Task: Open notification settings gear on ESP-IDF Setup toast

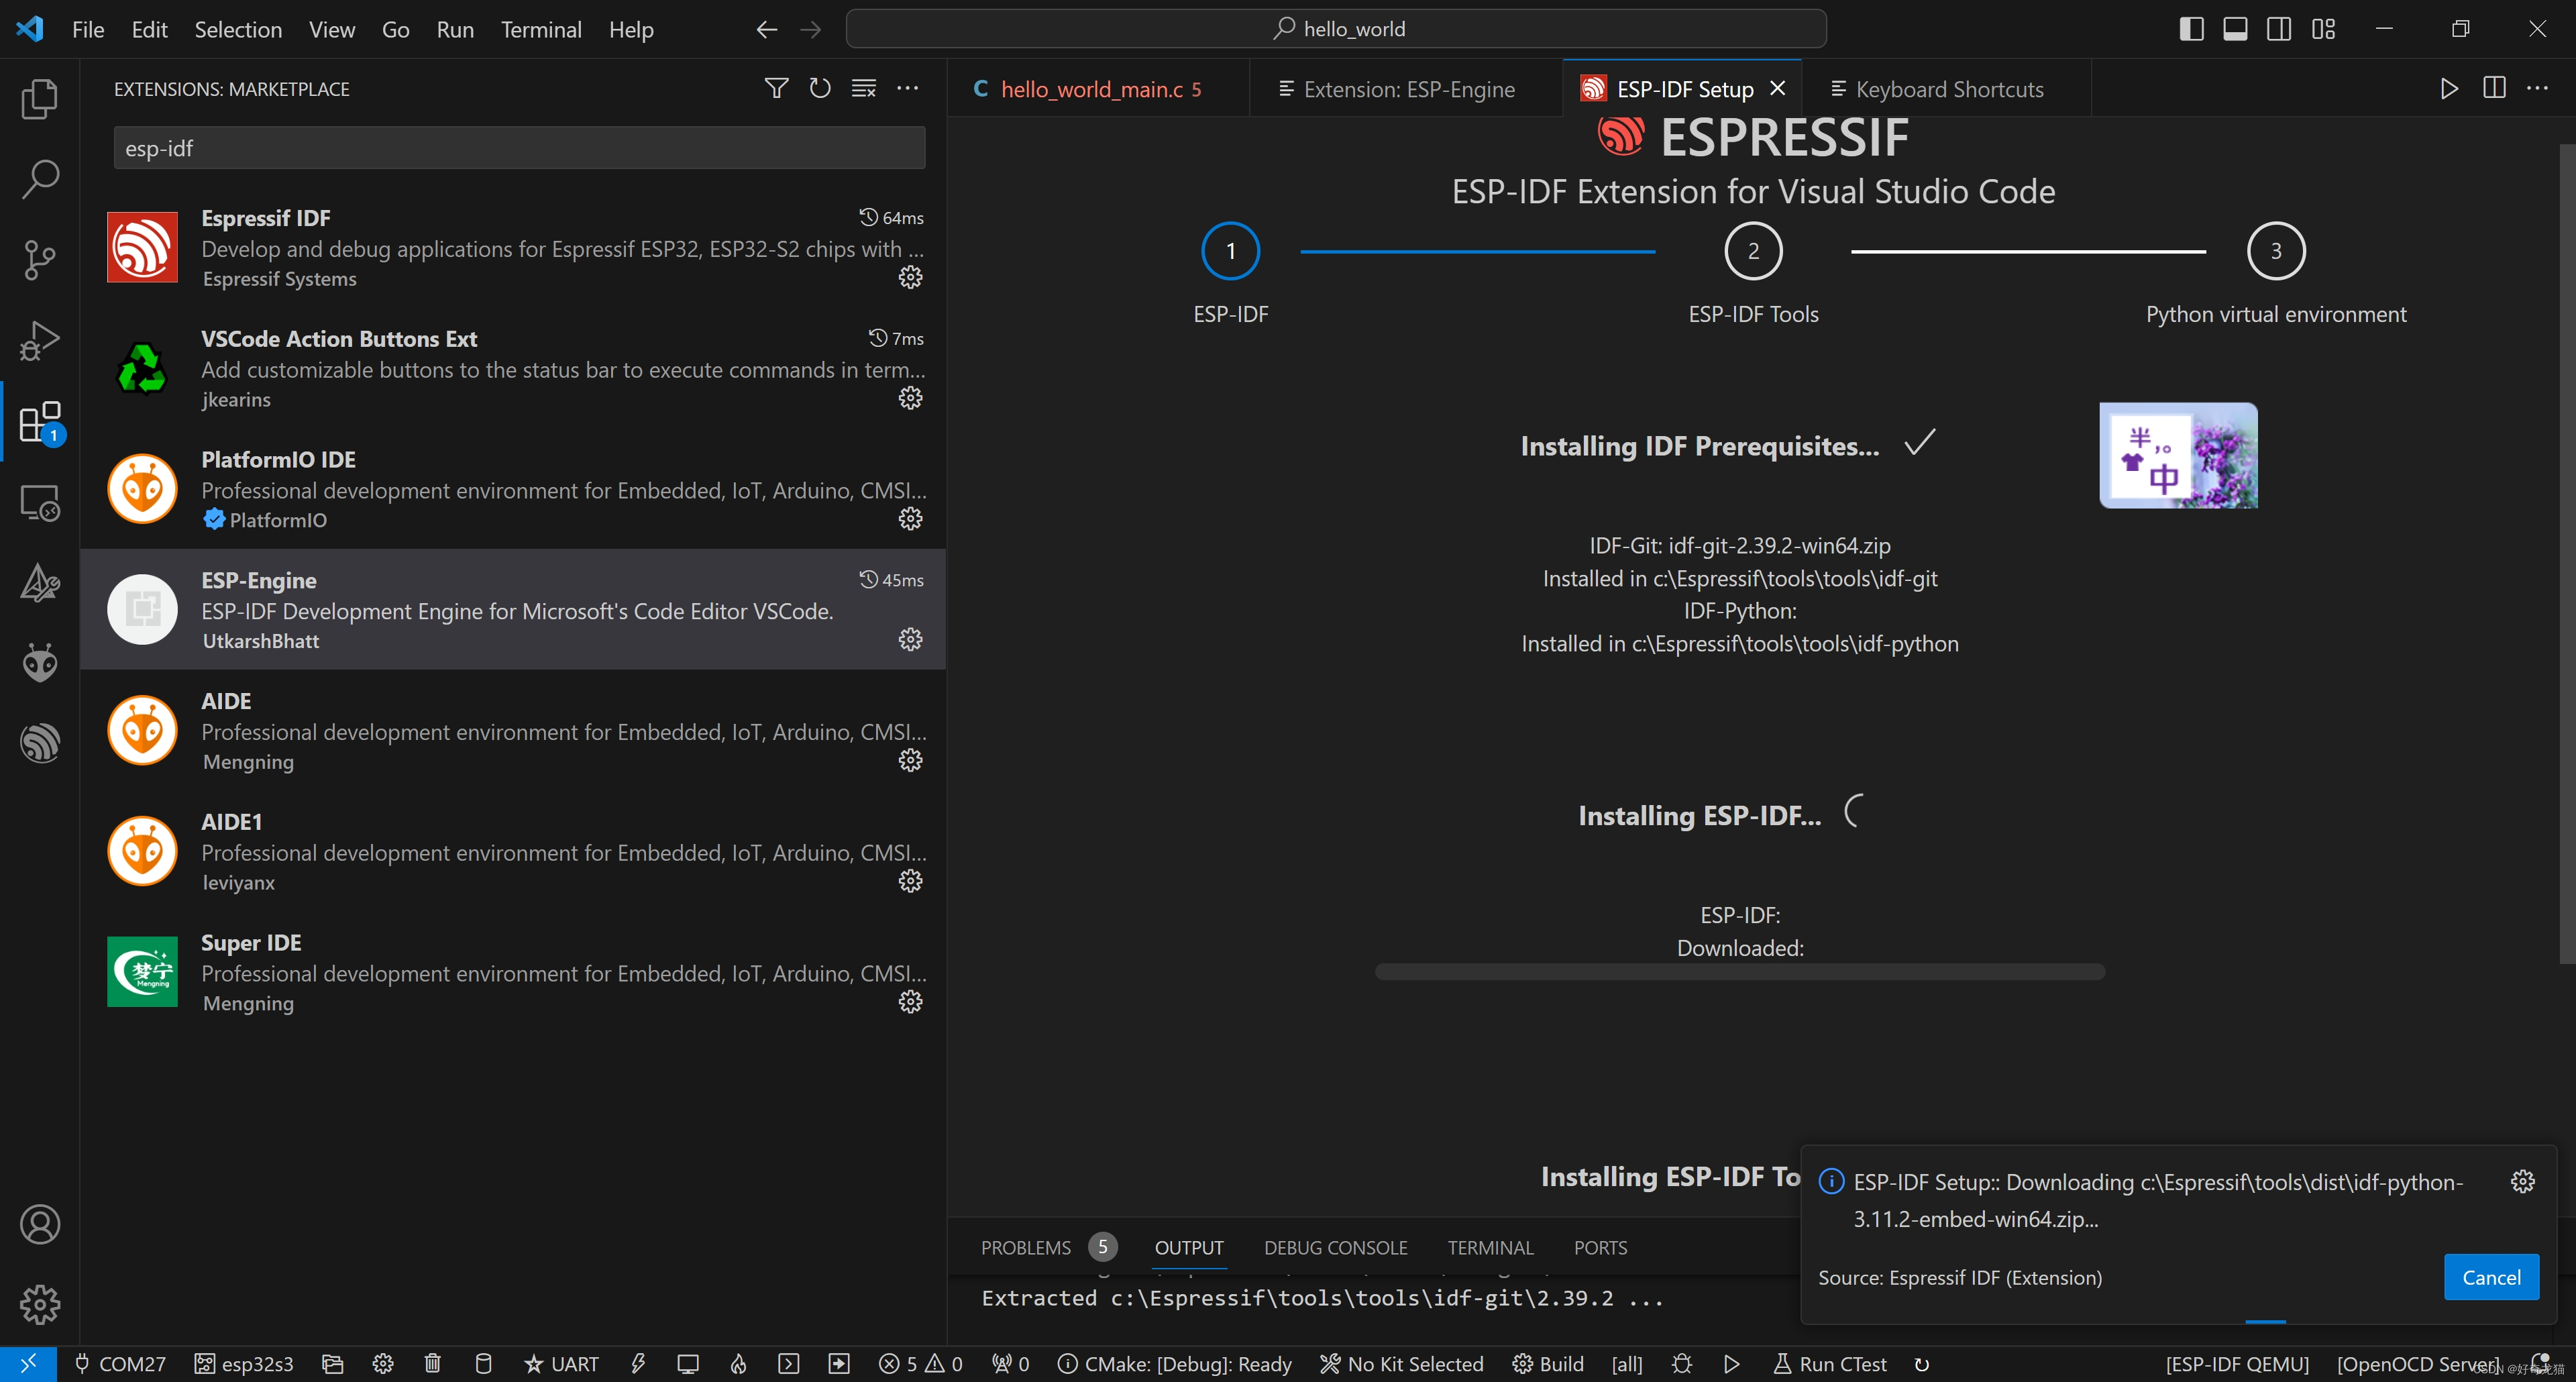Action: pyautogui.click(x=2522, y=1182)
